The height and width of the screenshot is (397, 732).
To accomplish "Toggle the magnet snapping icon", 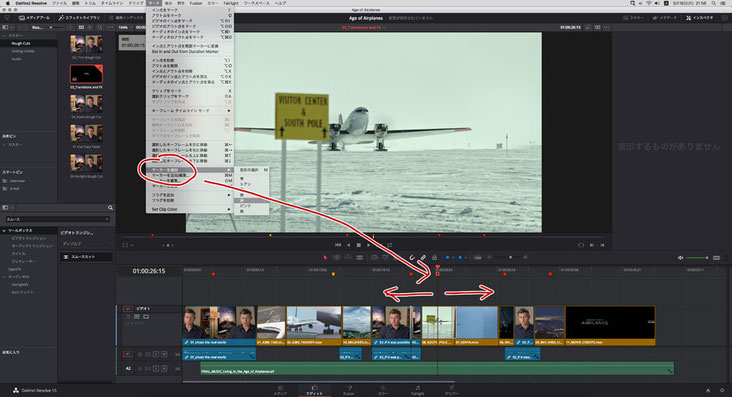I will click(x=412, y=257).
